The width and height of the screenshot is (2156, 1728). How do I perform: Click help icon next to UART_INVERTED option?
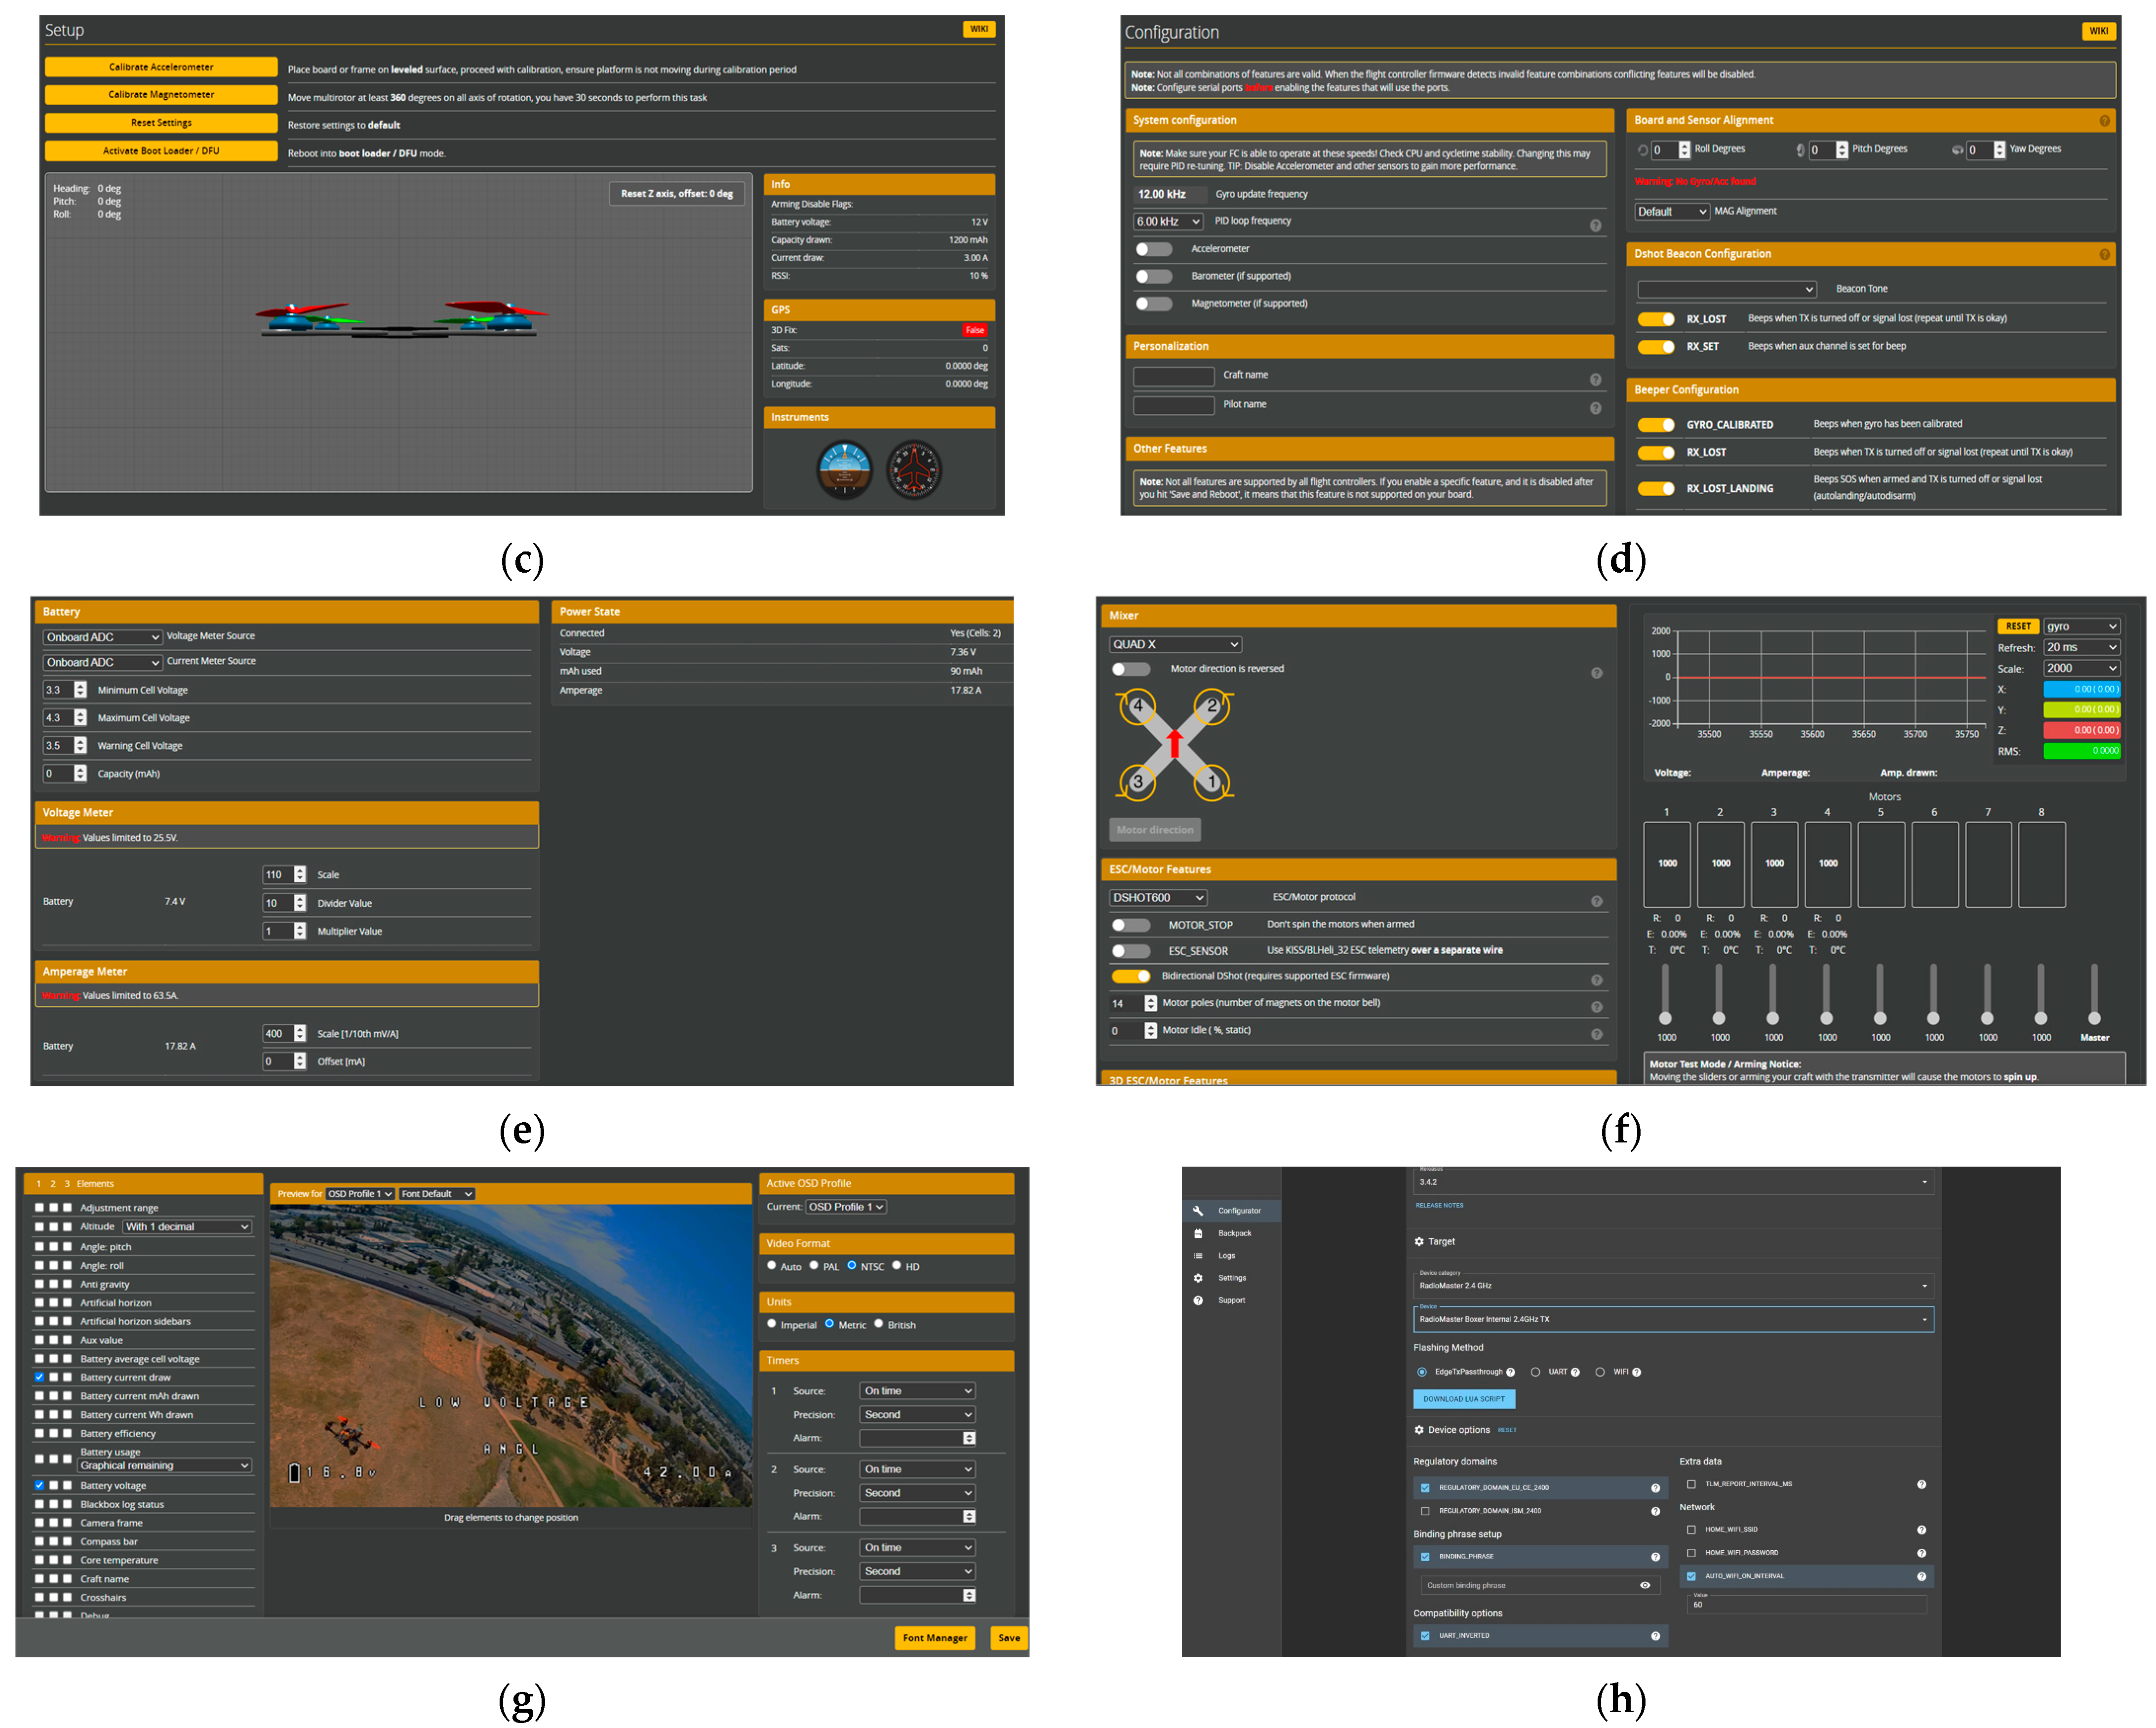(1655, 1636)
